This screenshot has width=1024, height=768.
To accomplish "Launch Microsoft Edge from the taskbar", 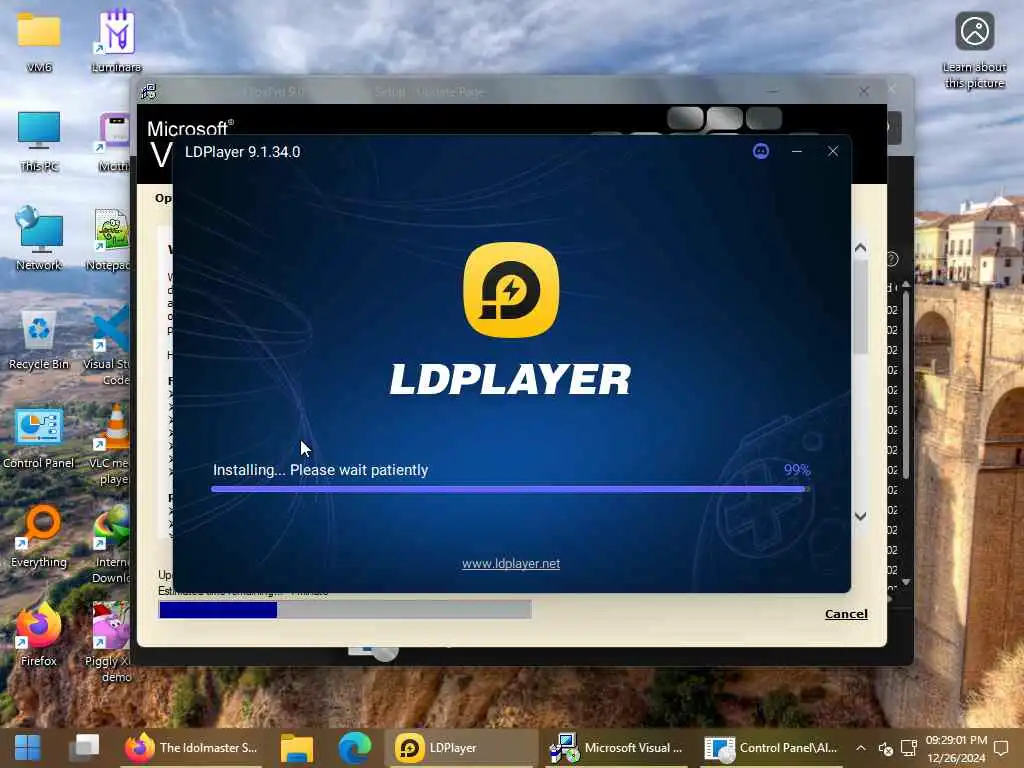I will [x=355, y=748].
